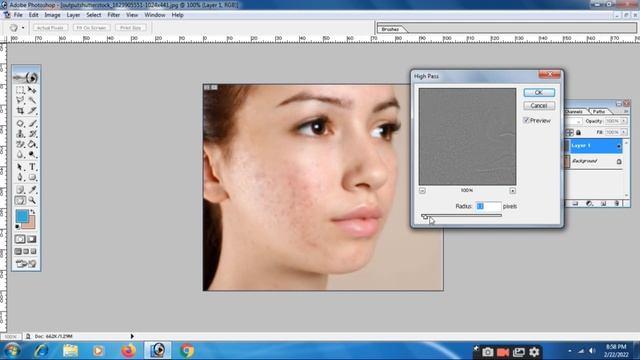Select the Dodge tool
Viewport: 640px width, 360px height.
[x=32, y=155]
